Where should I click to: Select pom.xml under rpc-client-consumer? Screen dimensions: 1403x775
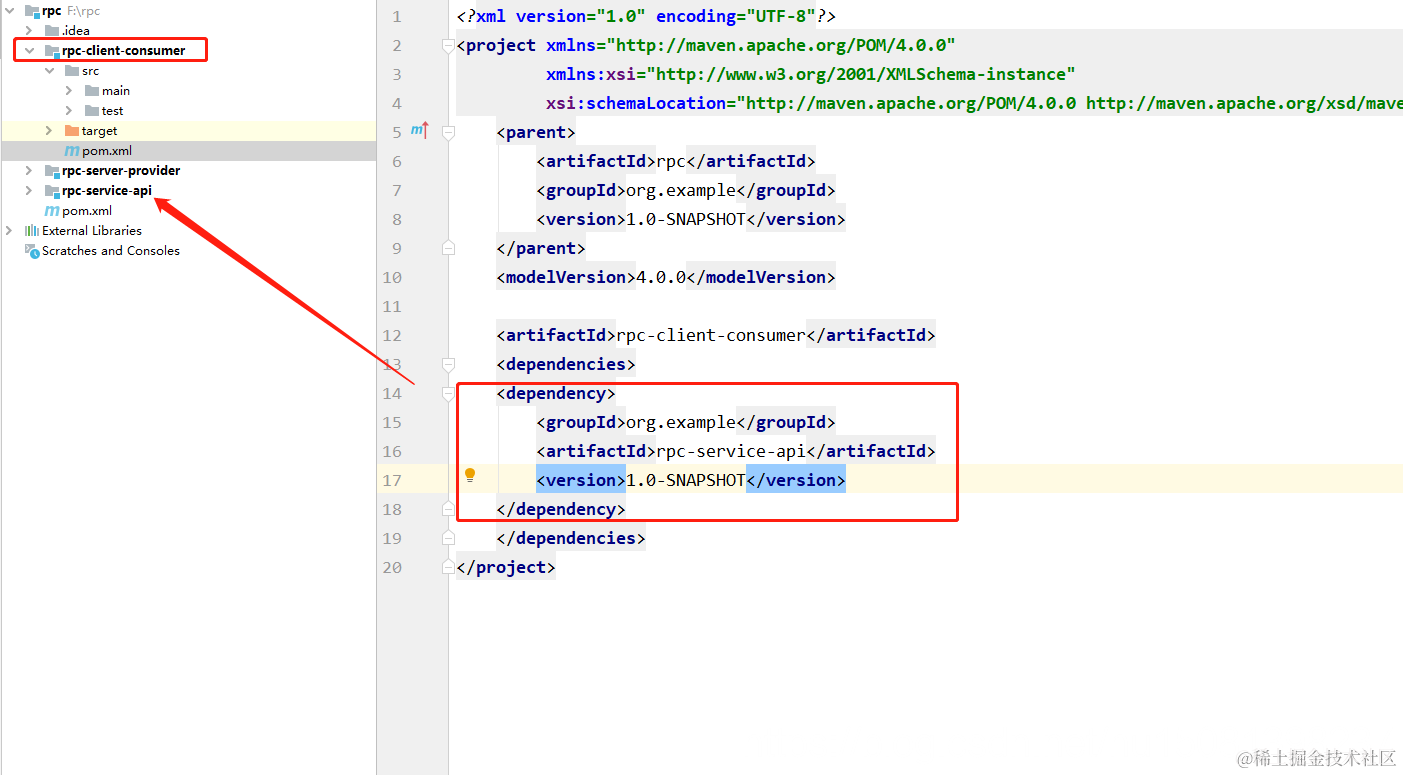(107, 151)
